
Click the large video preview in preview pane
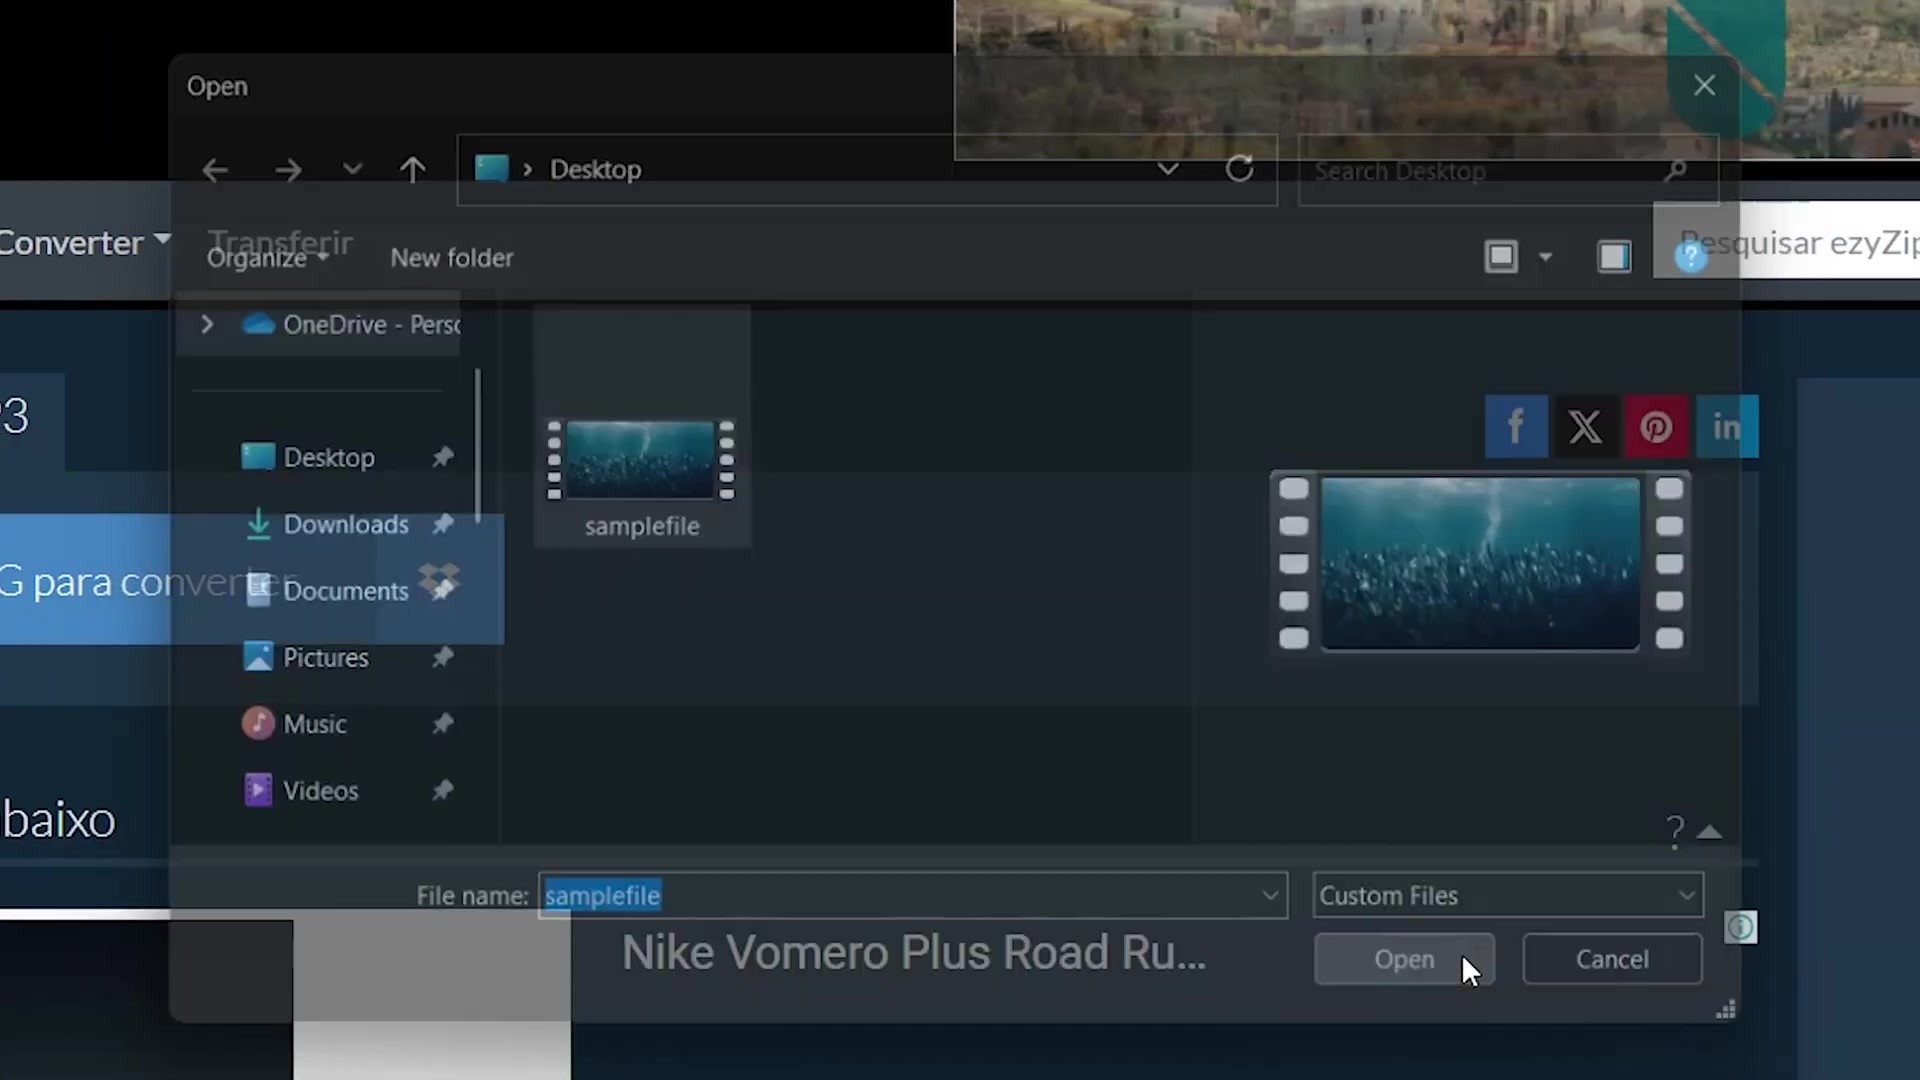pos(1480,563)
